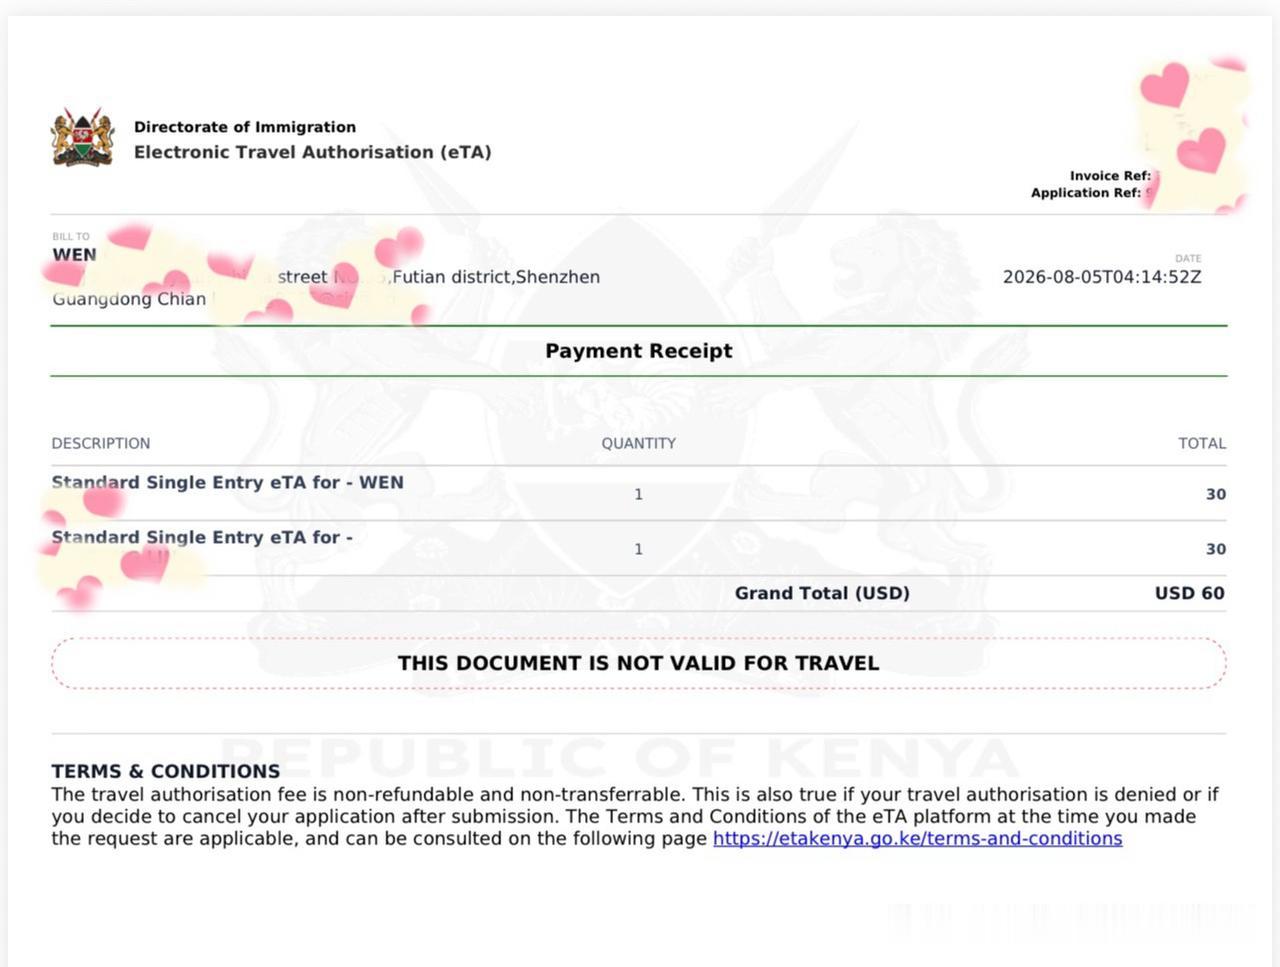Click the Application Ref label

1086,193
